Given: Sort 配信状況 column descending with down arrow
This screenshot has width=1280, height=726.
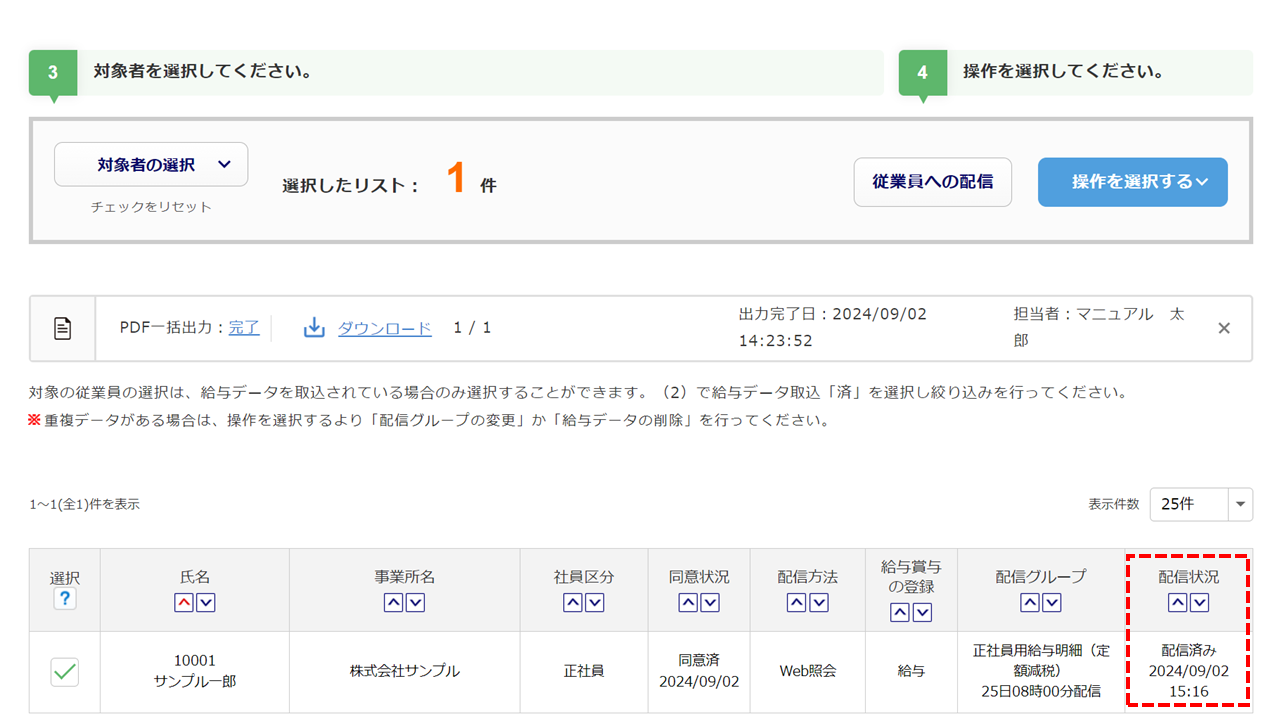Looking at the screenshot, I should pyautogui.click(x=1199, y=603).
